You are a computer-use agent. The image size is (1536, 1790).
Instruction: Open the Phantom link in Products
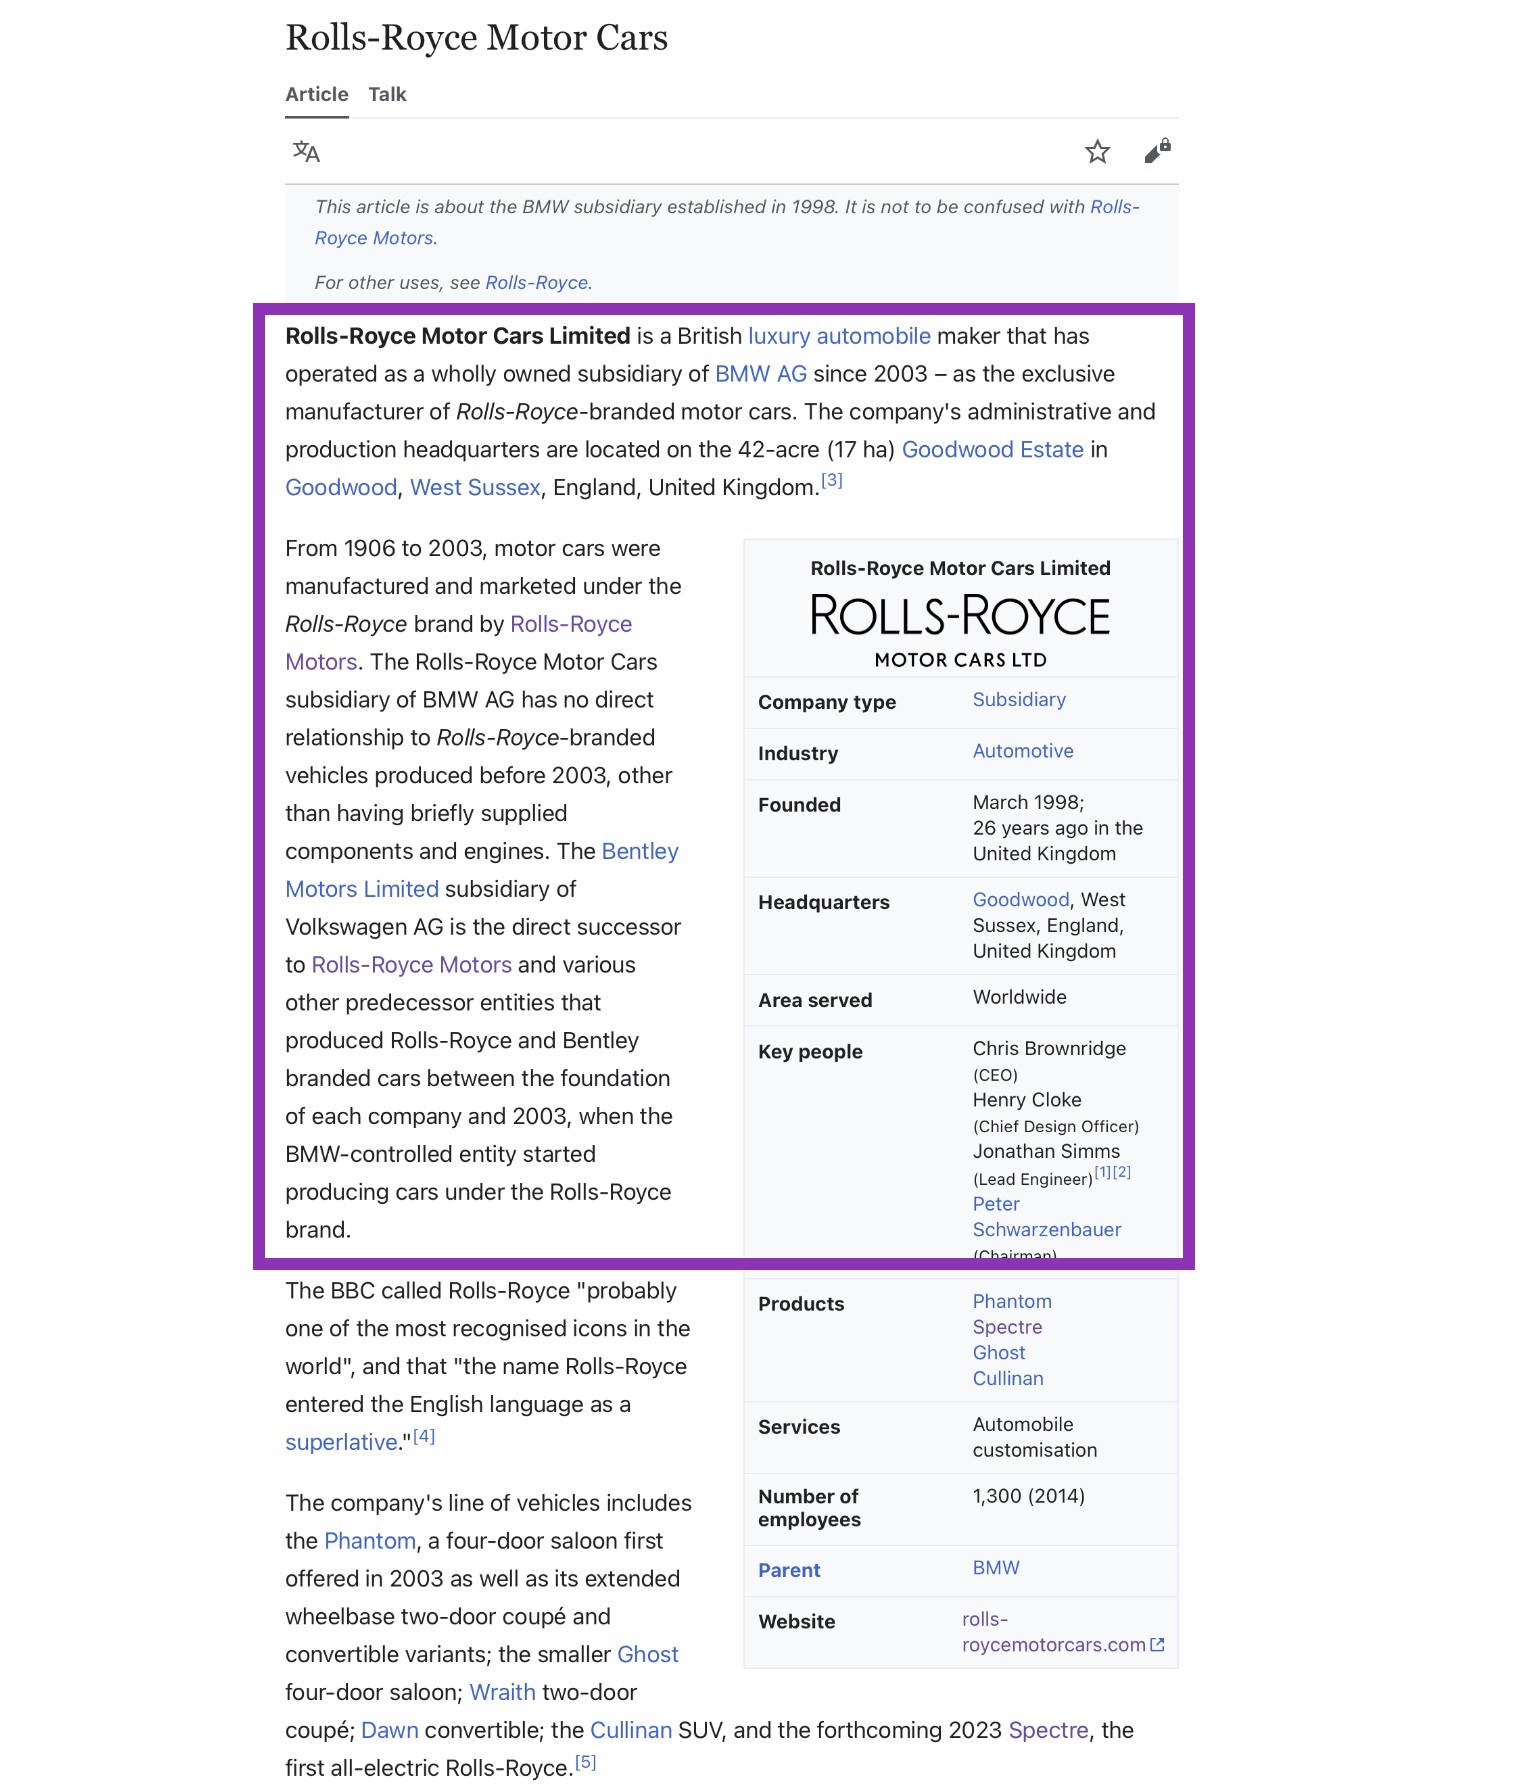coord(1011,1301)
